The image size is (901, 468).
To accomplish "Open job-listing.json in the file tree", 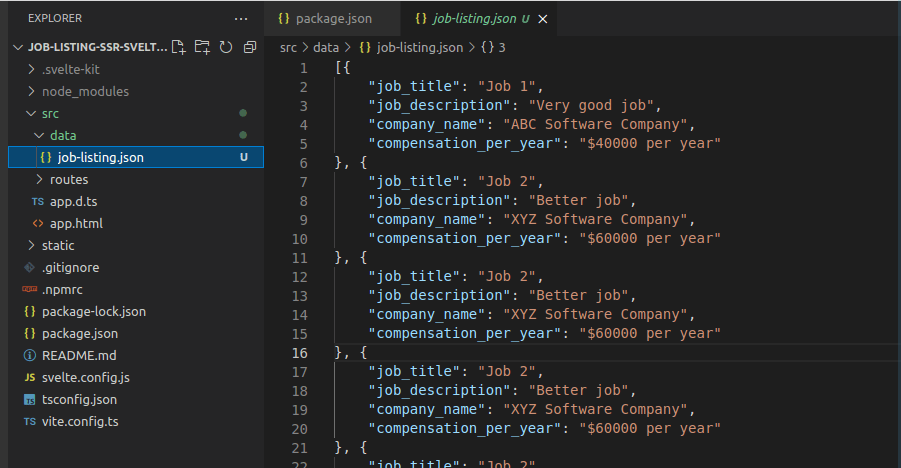I will click(x=136, y=157).
